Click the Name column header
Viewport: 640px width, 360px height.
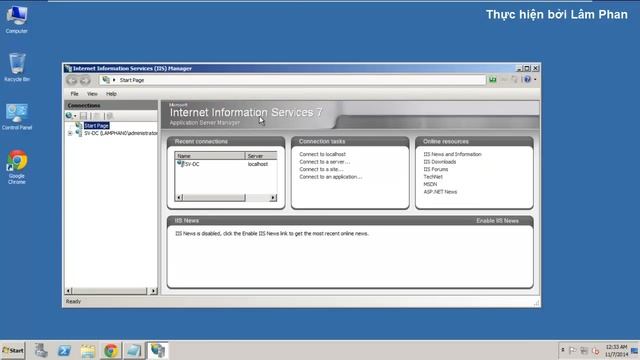pyautogui.click(x=210, y=156)
